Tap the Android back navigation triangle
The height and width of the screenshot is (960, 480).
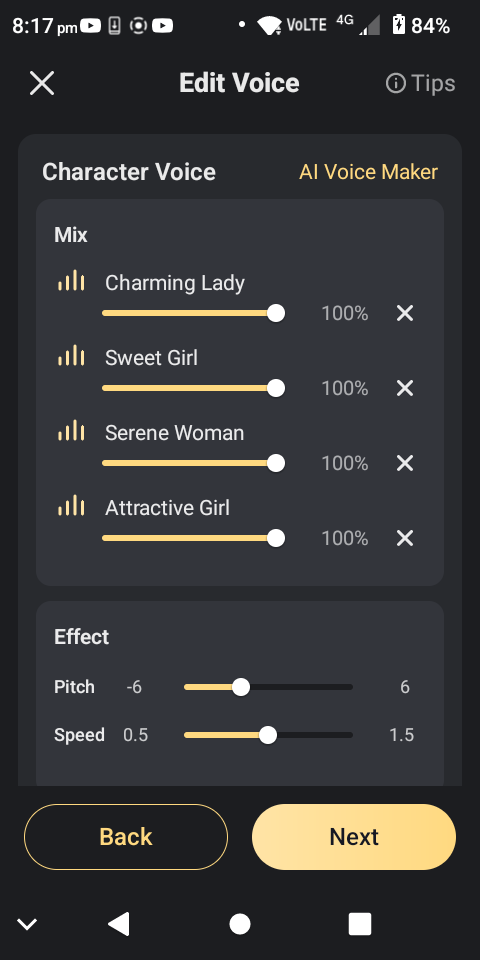pyautogui.click(x=119, y=924)
